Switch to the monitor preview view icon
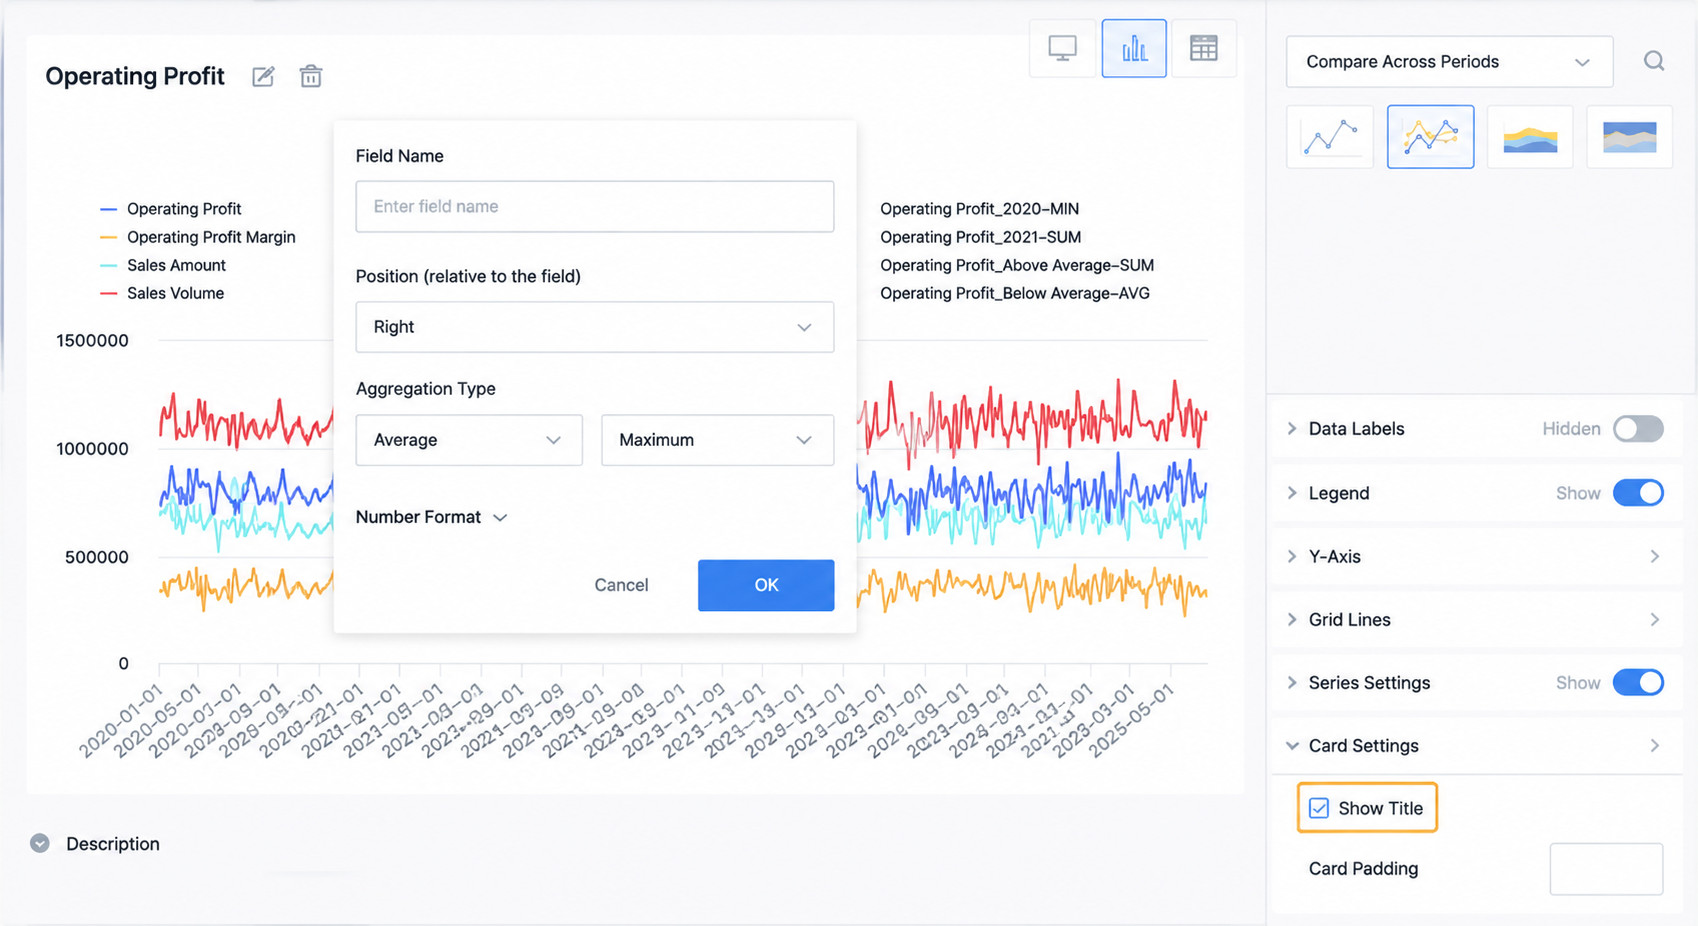Viewport: 1698px width, 926px height. point(1062,48)
